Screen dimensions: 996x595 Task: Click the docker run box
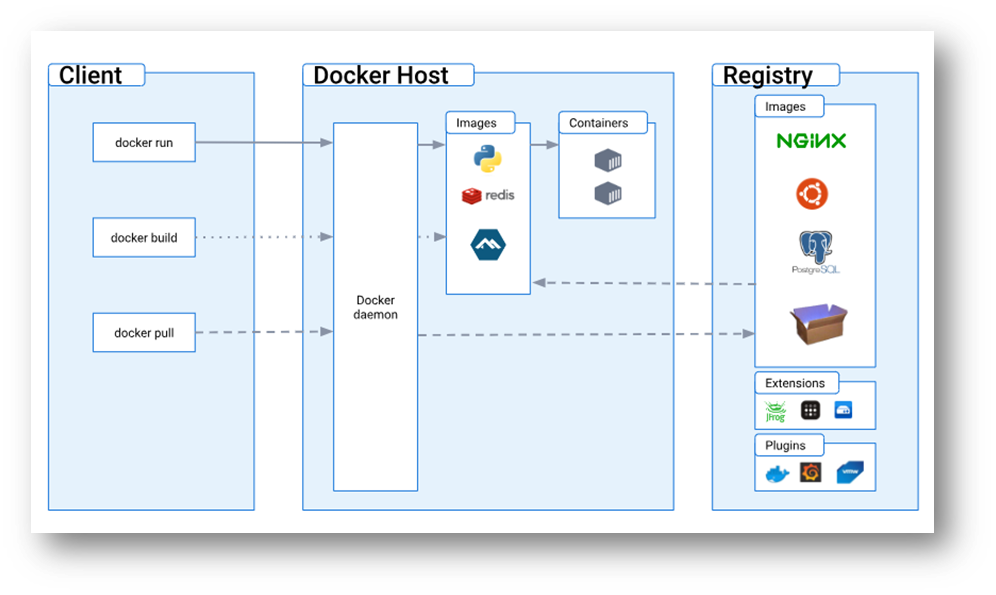(x=144, y=142)
